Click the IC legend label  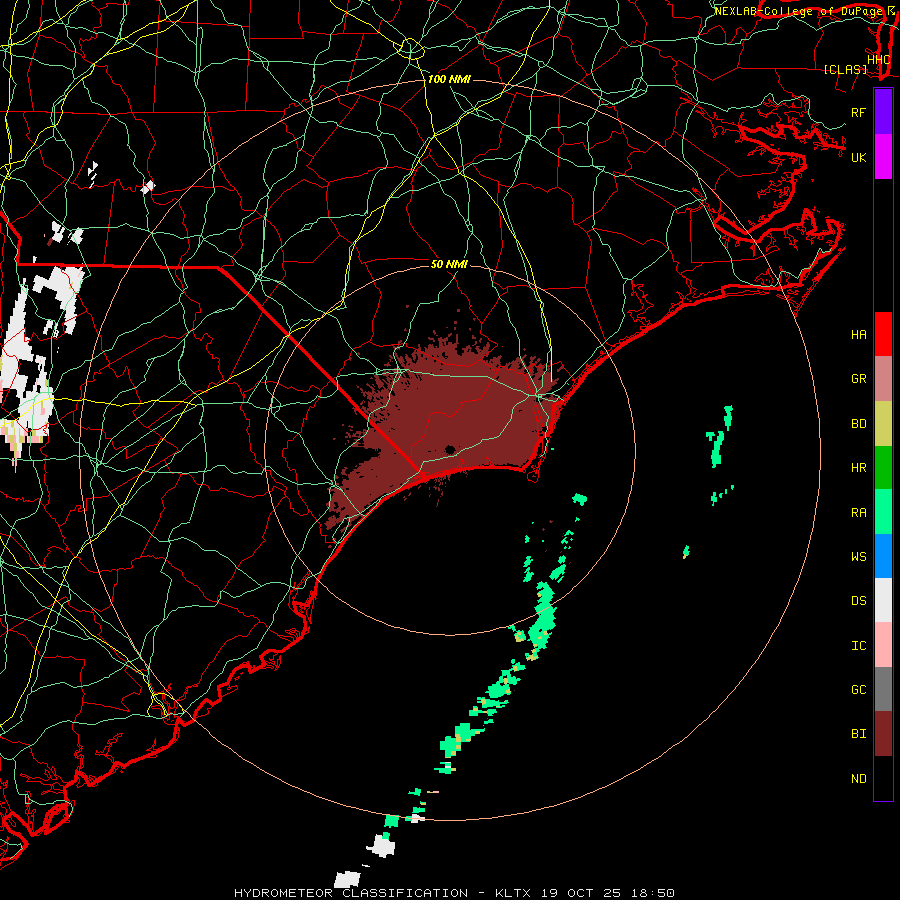[858, 646]
